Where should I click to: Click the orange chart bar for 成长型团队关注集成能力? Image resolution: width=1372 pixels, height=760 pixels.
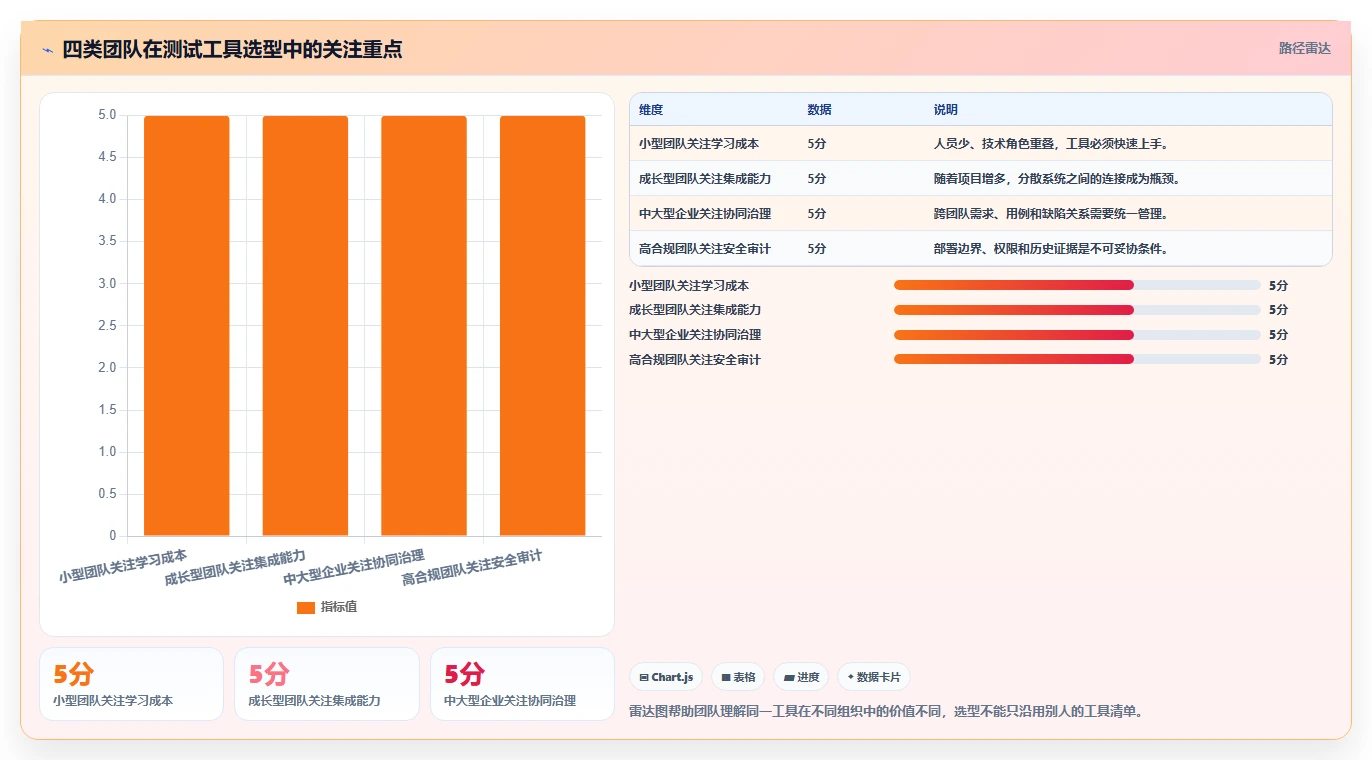tap(305, 326)
